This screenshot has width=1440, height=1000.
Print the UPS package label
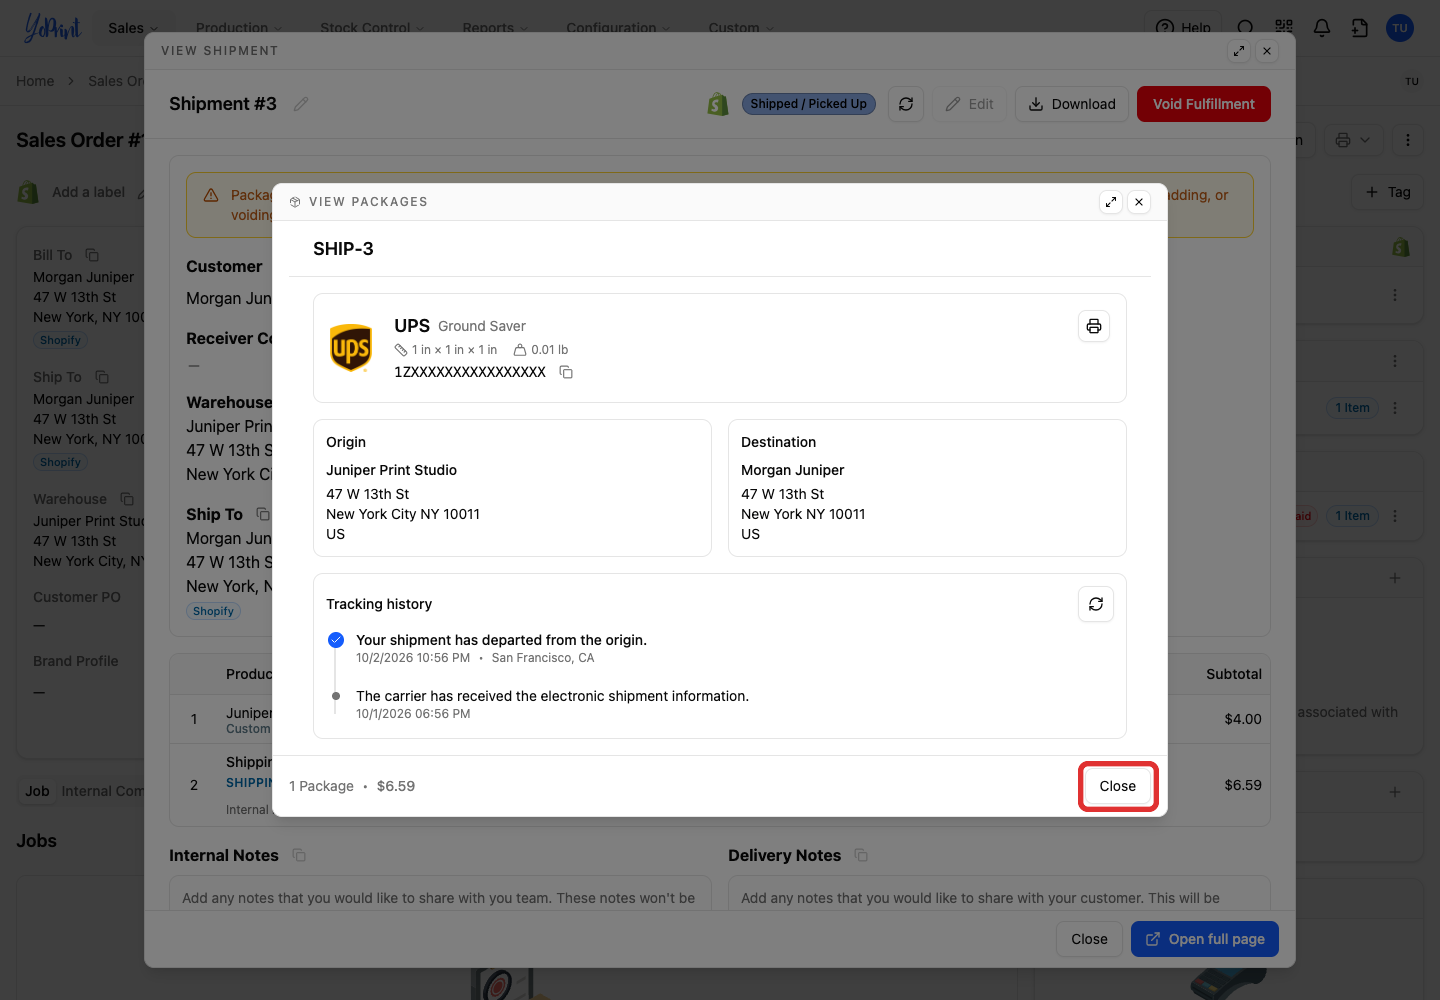point(1094,326)
